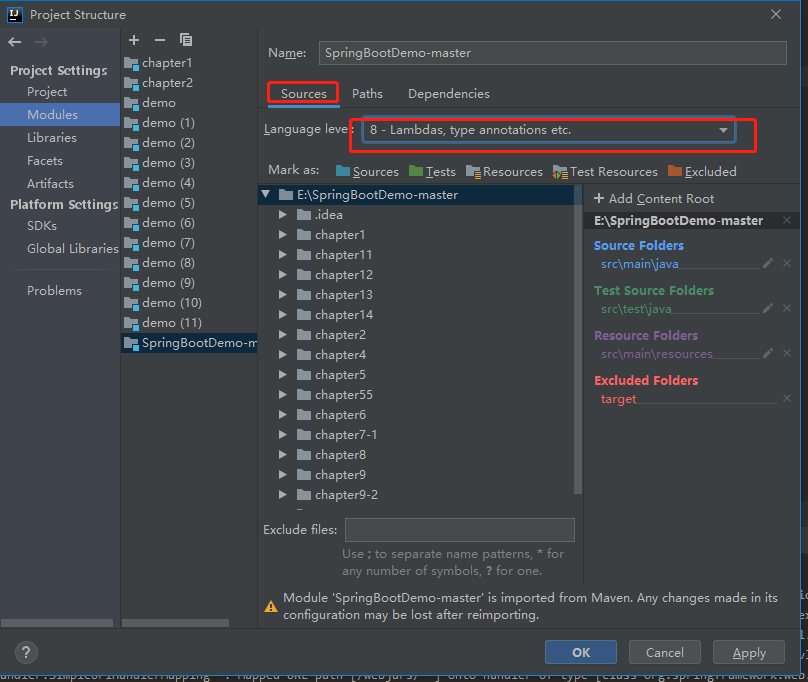
Task: Remove src\main\java source folder
Action: tap(787, 263)
